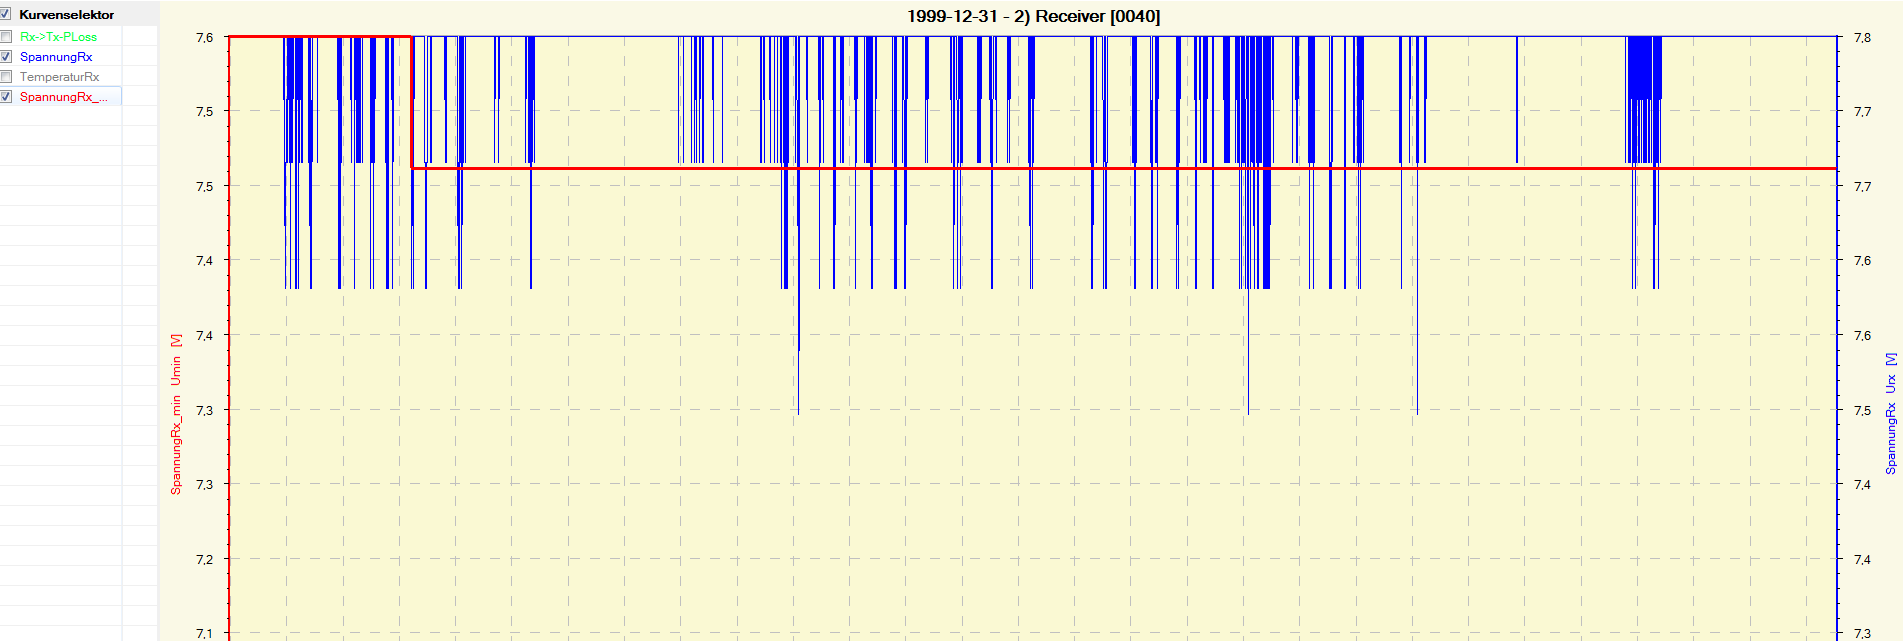The width and height of the screenshot is (1903, 641).
Task: Click the blue SpannungRx Urx axis label
Action: (1890, 413)
